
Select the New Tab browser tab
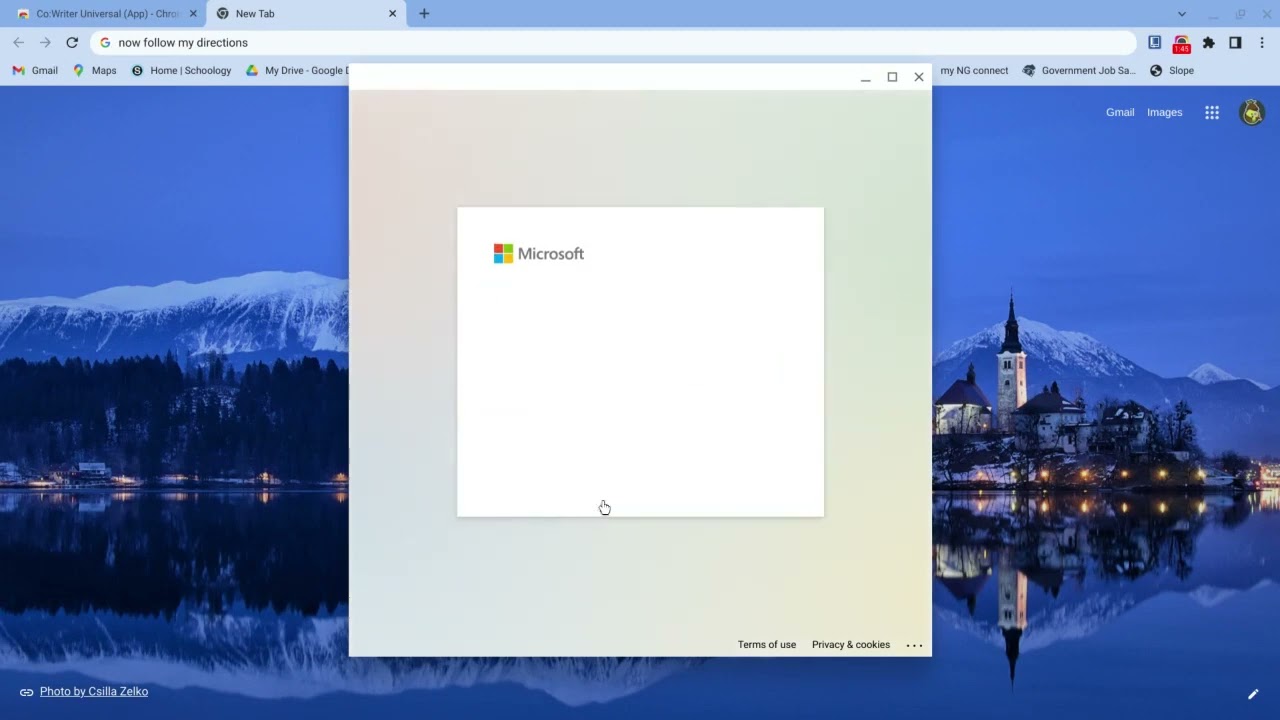click(x=306, y=14)
